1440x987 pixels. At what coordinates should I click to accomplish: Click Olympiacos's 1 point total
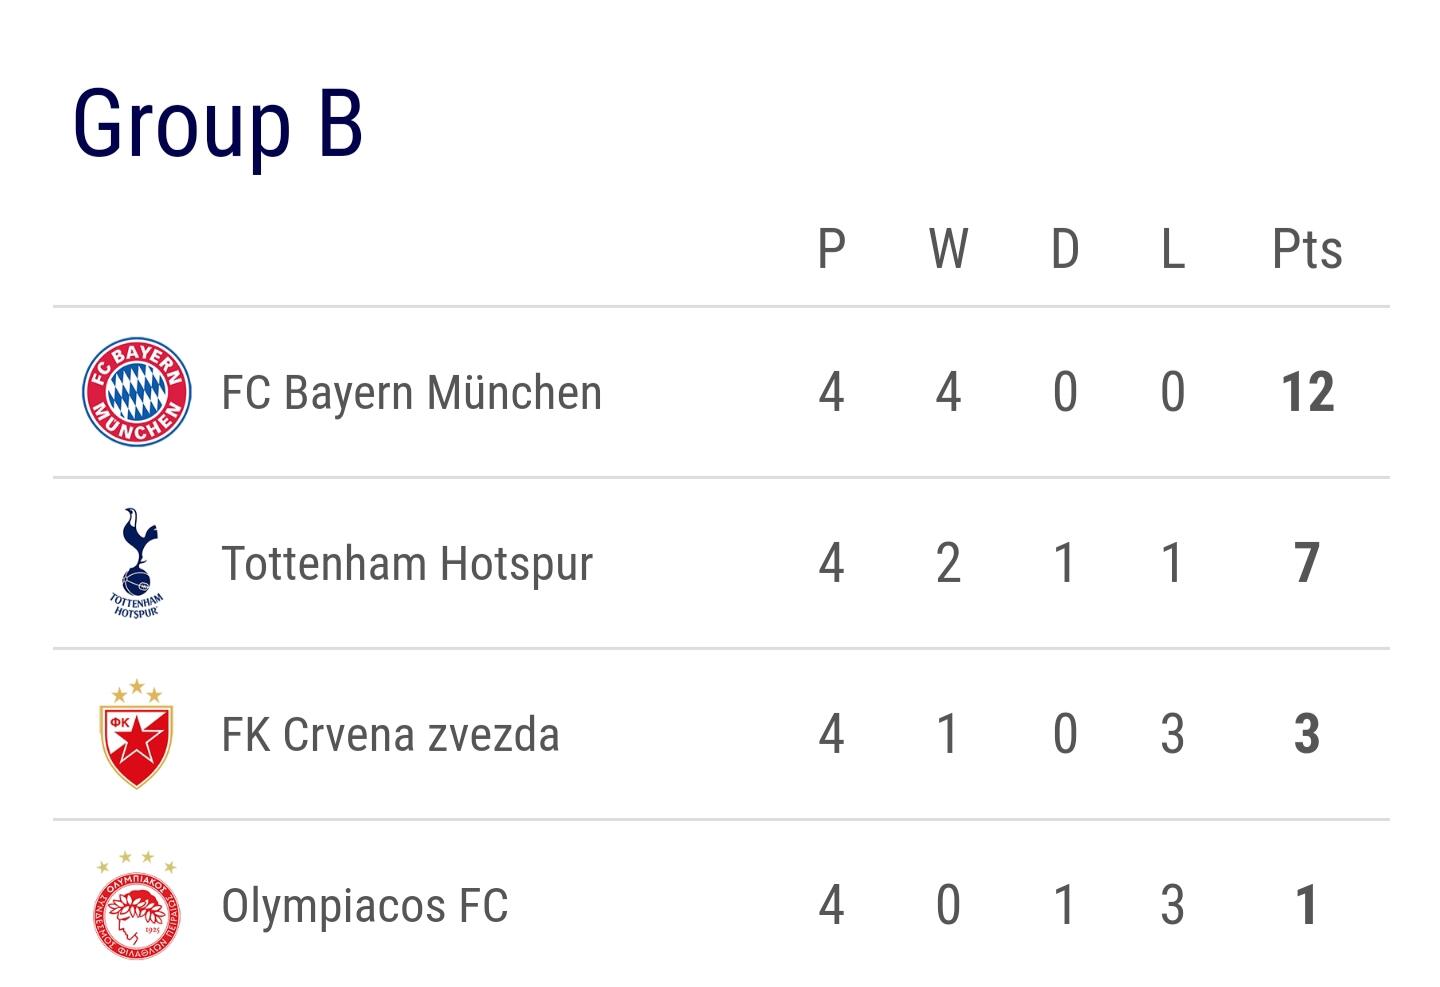(1307, 906)
